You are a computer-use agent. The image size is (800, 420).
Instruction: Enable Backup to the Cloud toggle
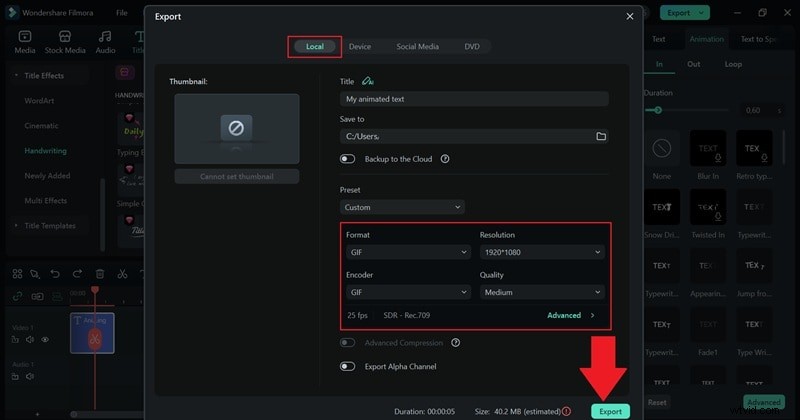pos(348,158)
